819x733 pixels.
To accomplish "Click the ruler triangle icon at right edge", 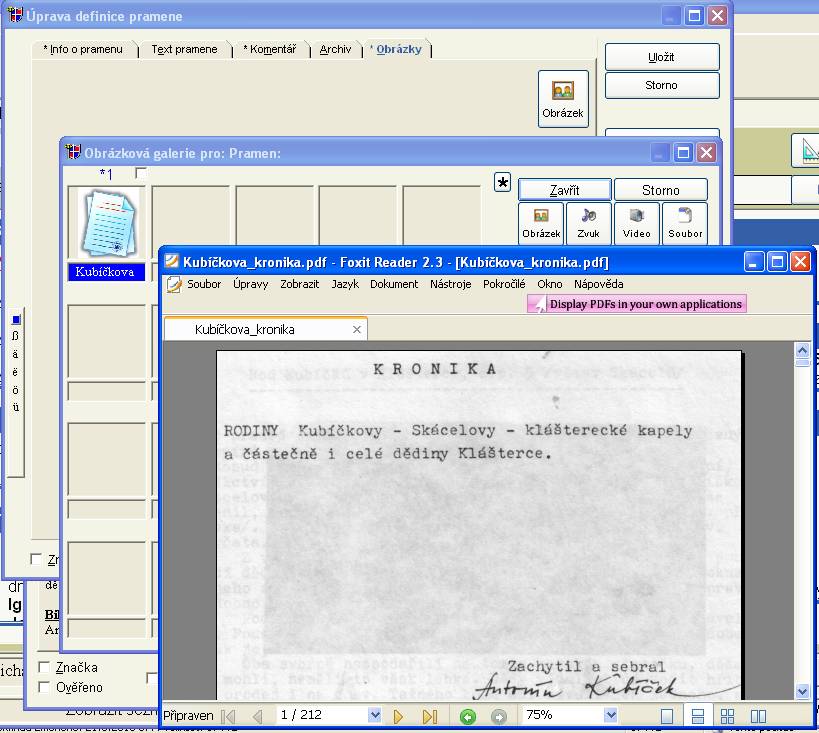I will point(807,151).
